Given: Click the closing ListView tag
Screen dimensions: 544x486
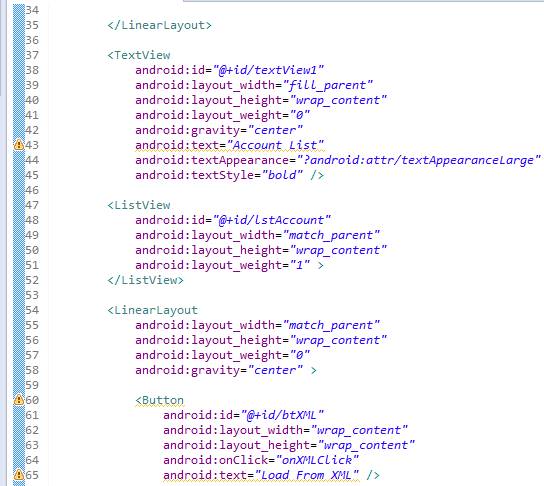Looking at the screenshot, I should tap(145, 280).
